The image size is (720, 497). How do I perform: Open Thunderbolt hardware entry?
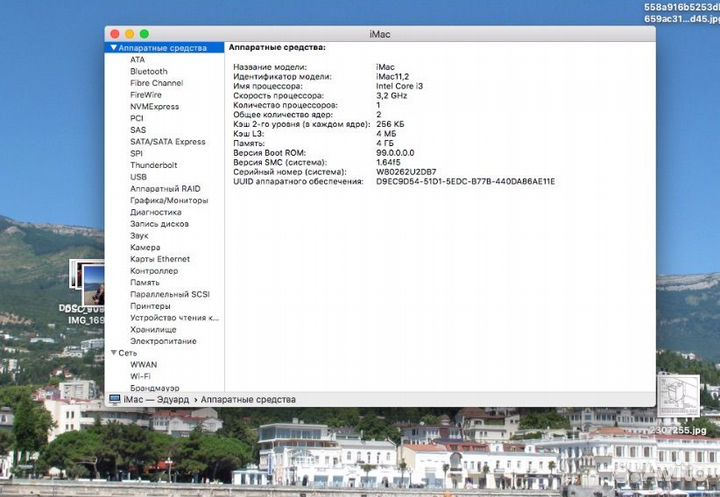pyautogui.click(x=153, y=165)
